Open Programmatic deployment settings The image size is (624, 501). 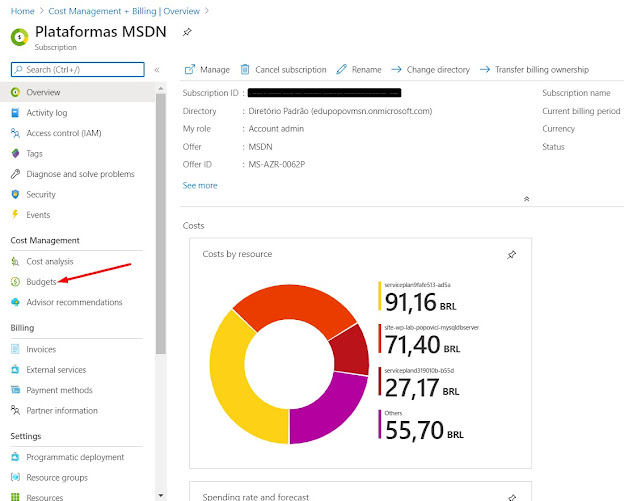click(75, 457)
